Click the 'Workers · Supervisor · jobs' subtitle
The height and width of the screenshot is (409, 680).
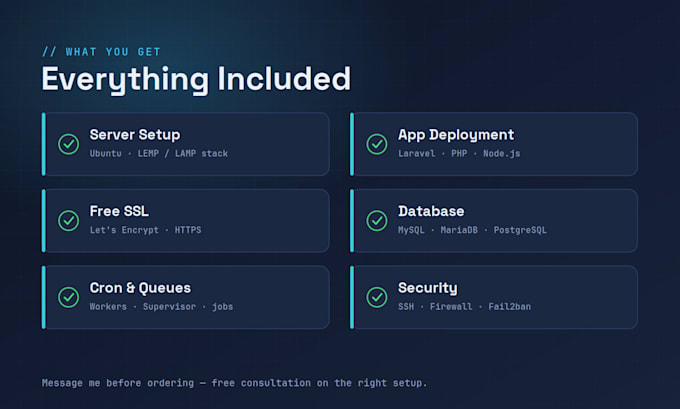click(161, 307)
